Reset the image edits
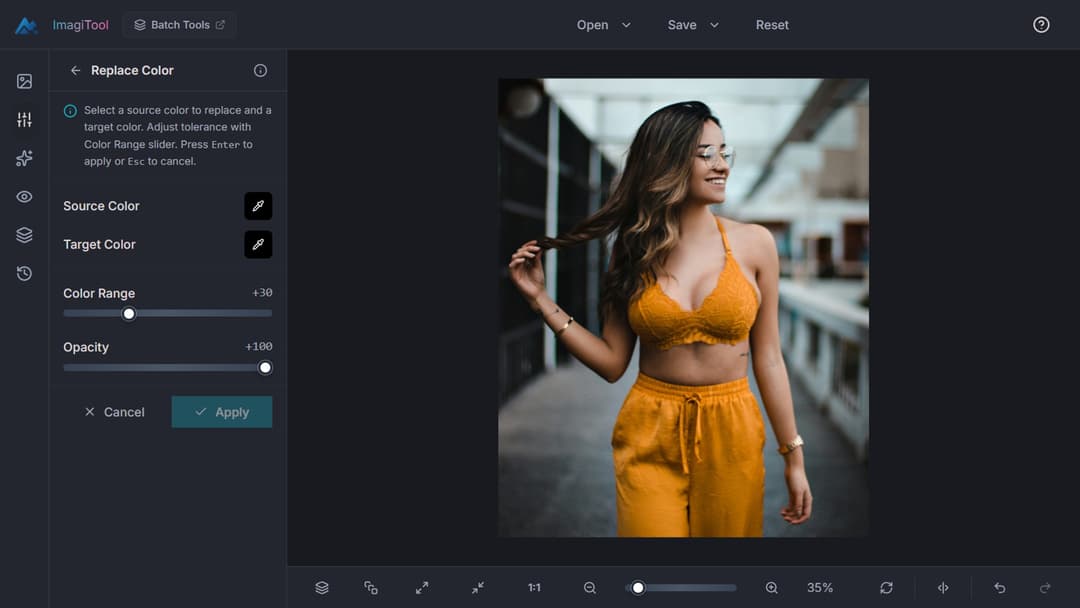1080x608 pixels. coord(772,25)
